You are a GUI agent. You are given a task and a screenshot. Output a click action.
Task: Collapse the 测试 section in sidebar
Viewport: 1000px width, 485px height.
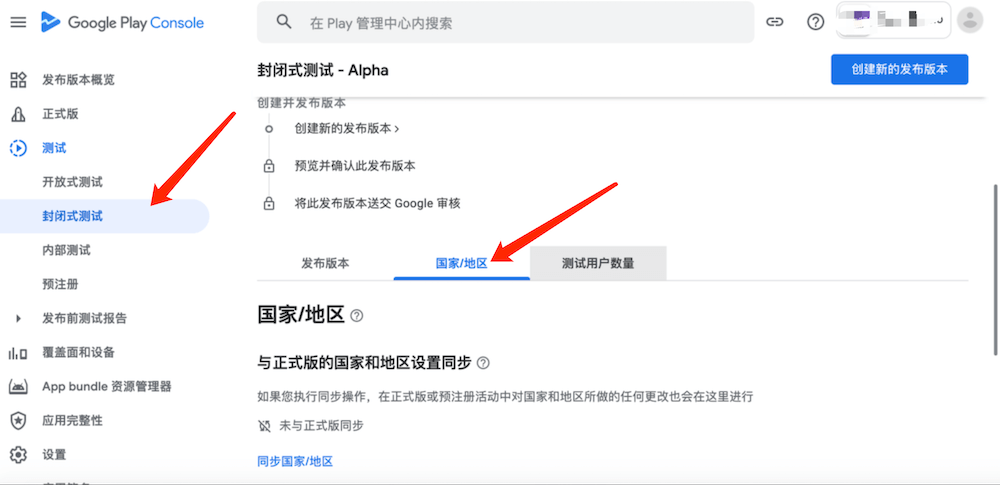[x=54, y=148]
